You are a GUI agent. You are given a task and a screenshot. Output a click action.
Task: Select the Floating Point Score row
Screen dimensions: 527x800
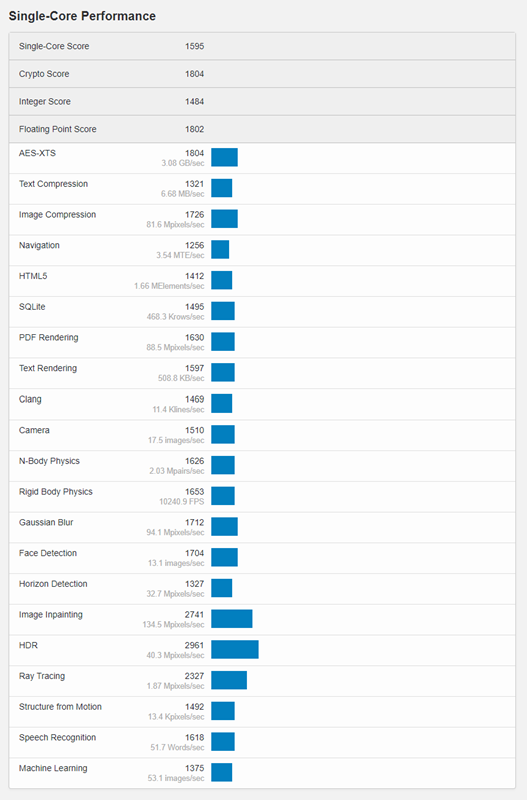coord(262,129)
